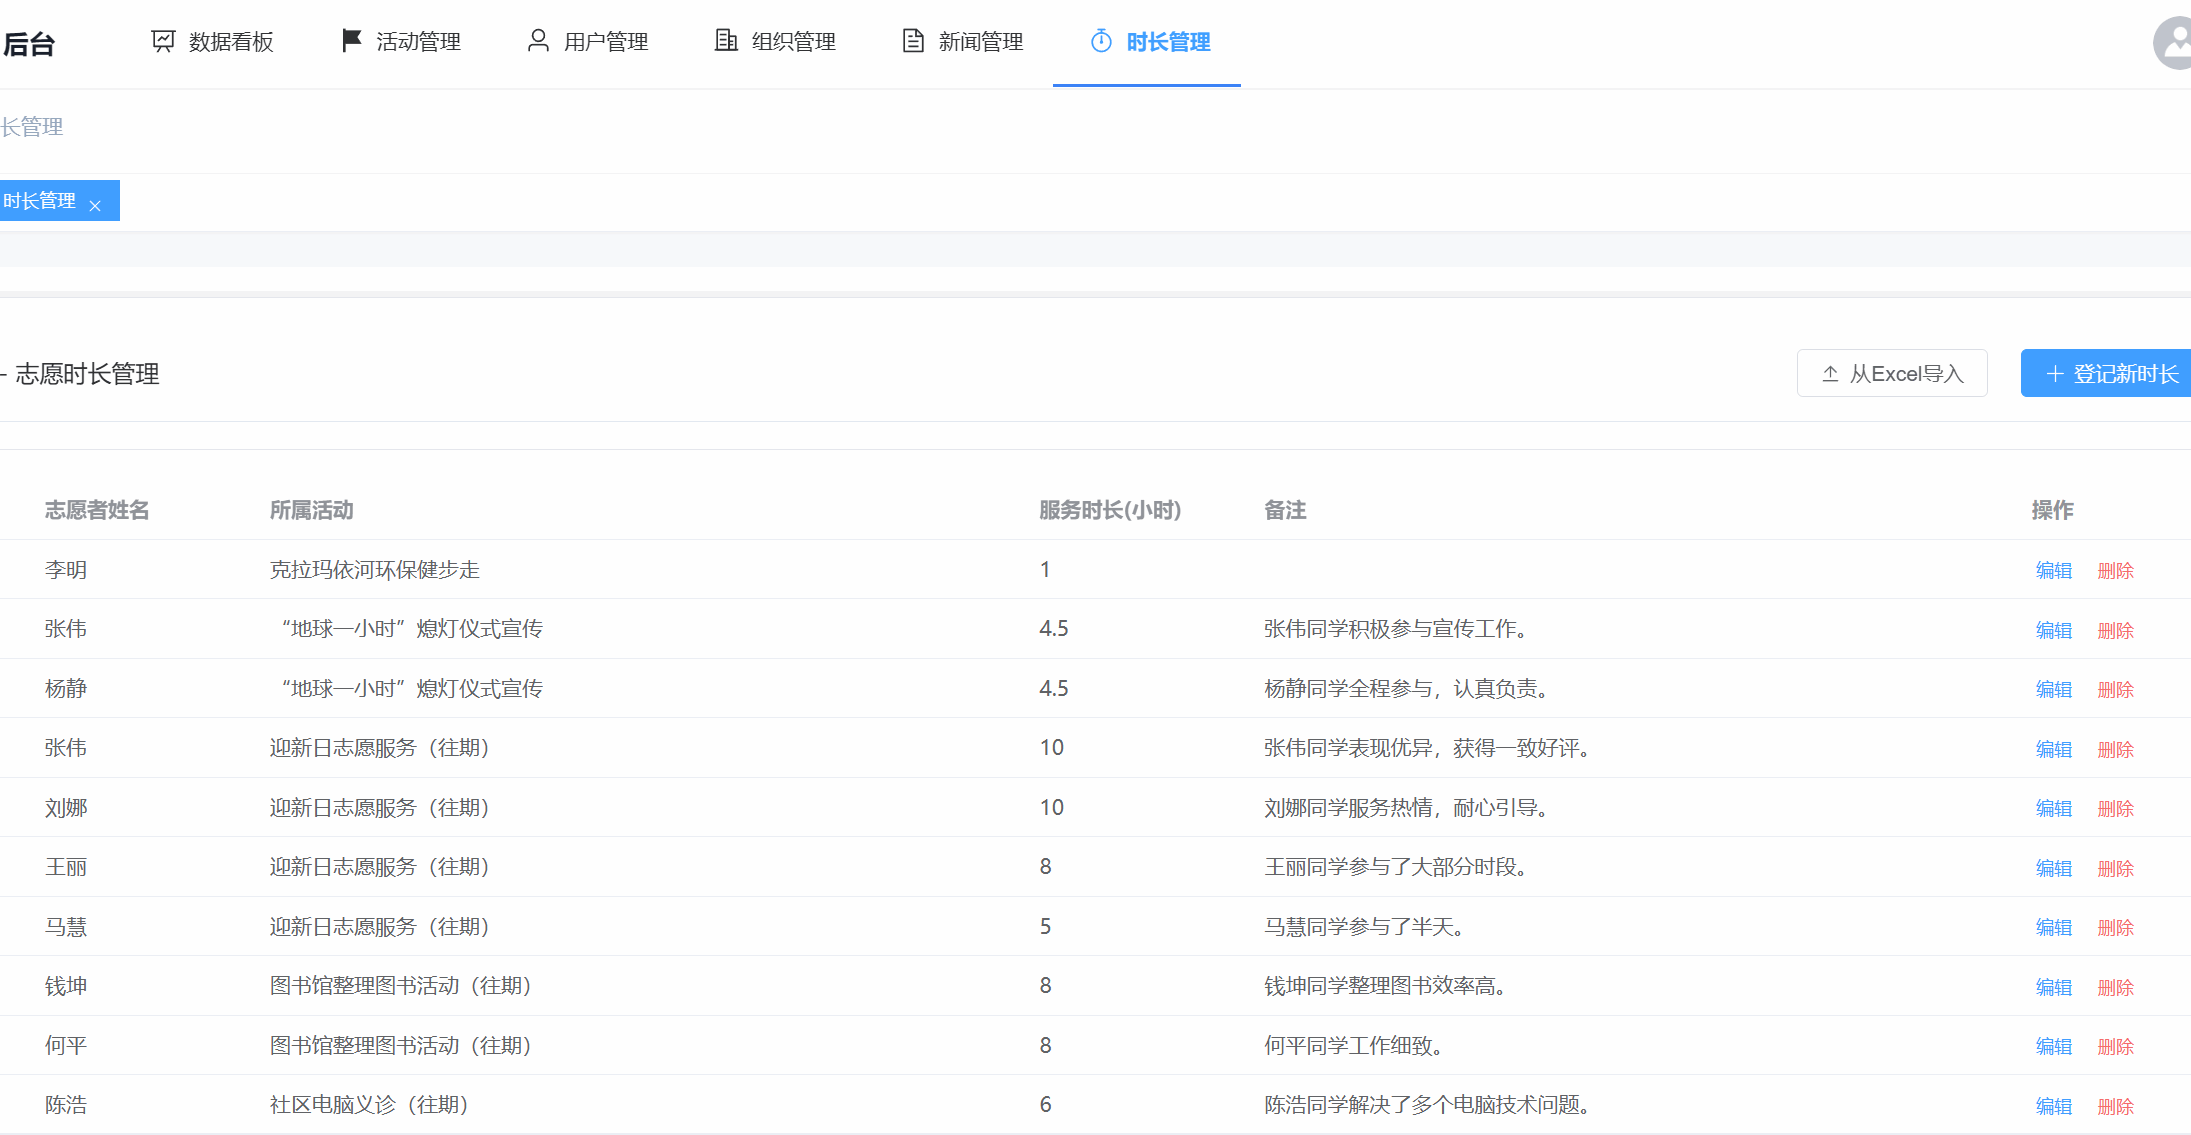Click the stopwatch icon for duration management
This screenshot has width=2191, height=1135.
coord(1101,41)
